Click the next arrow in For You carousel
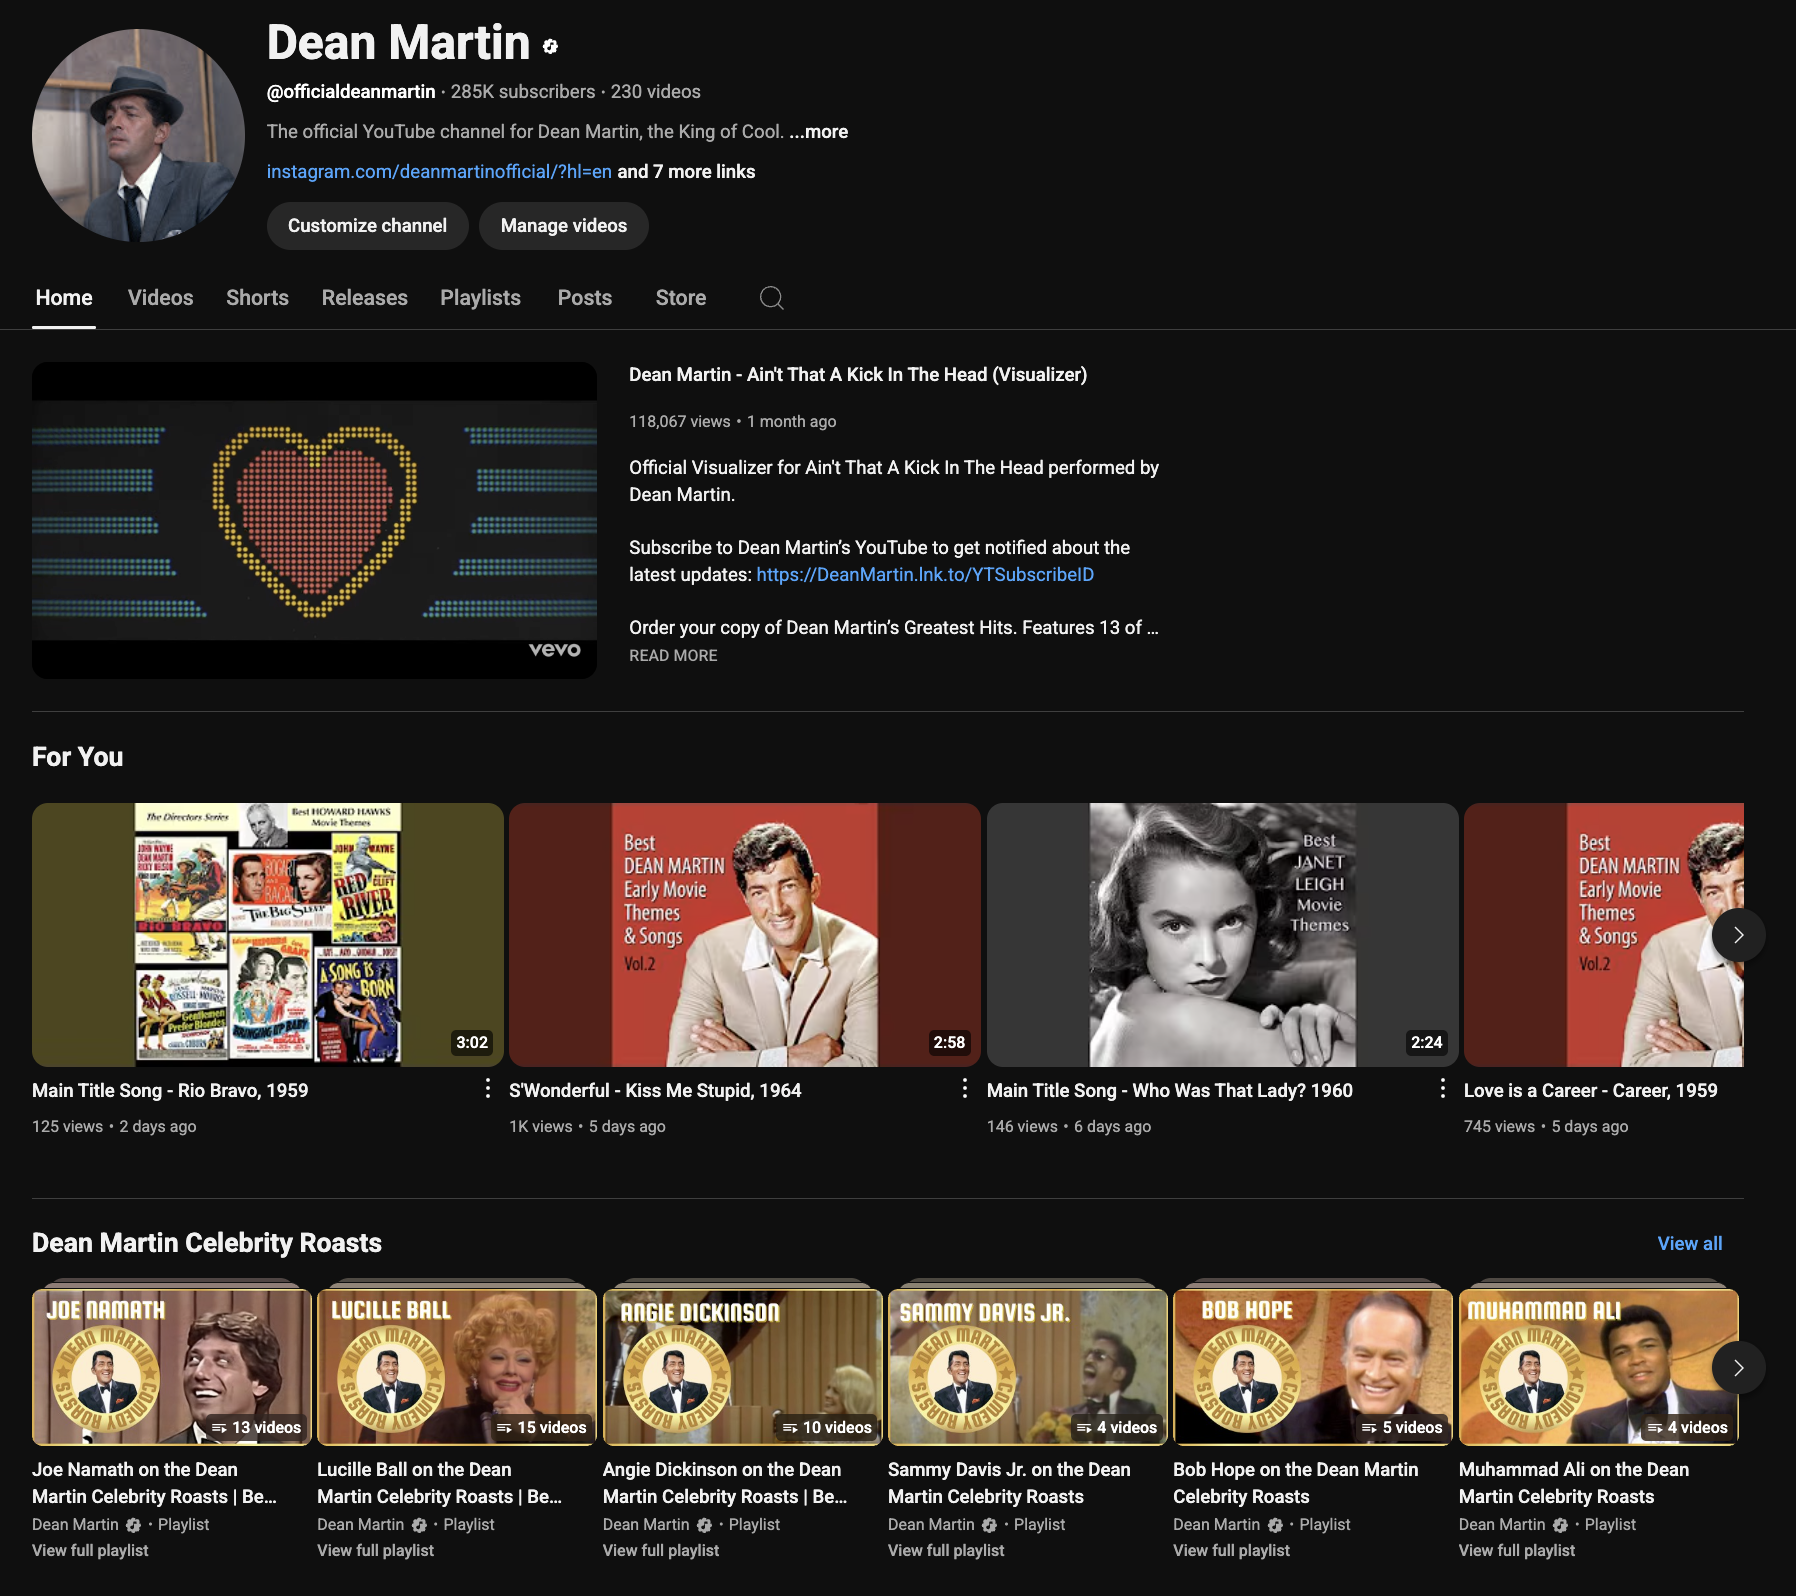The width and height of the screenshot is (1796, 1596). (1738, 935)
